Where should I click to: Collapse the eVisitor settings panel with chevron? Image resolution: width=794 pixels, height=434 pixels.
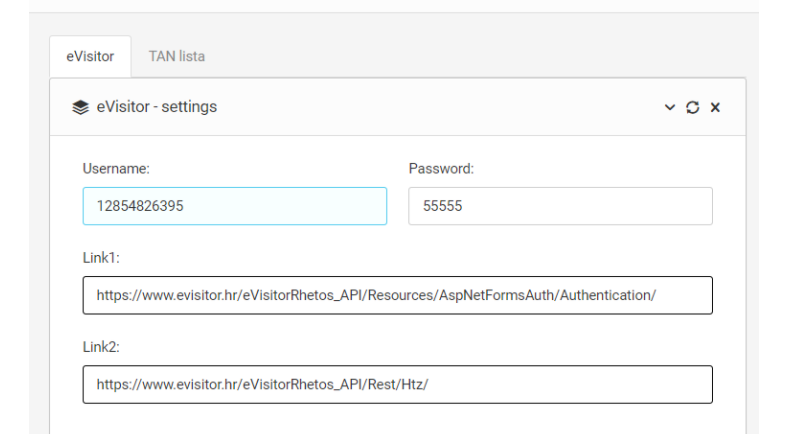click(x=669, y=107)
